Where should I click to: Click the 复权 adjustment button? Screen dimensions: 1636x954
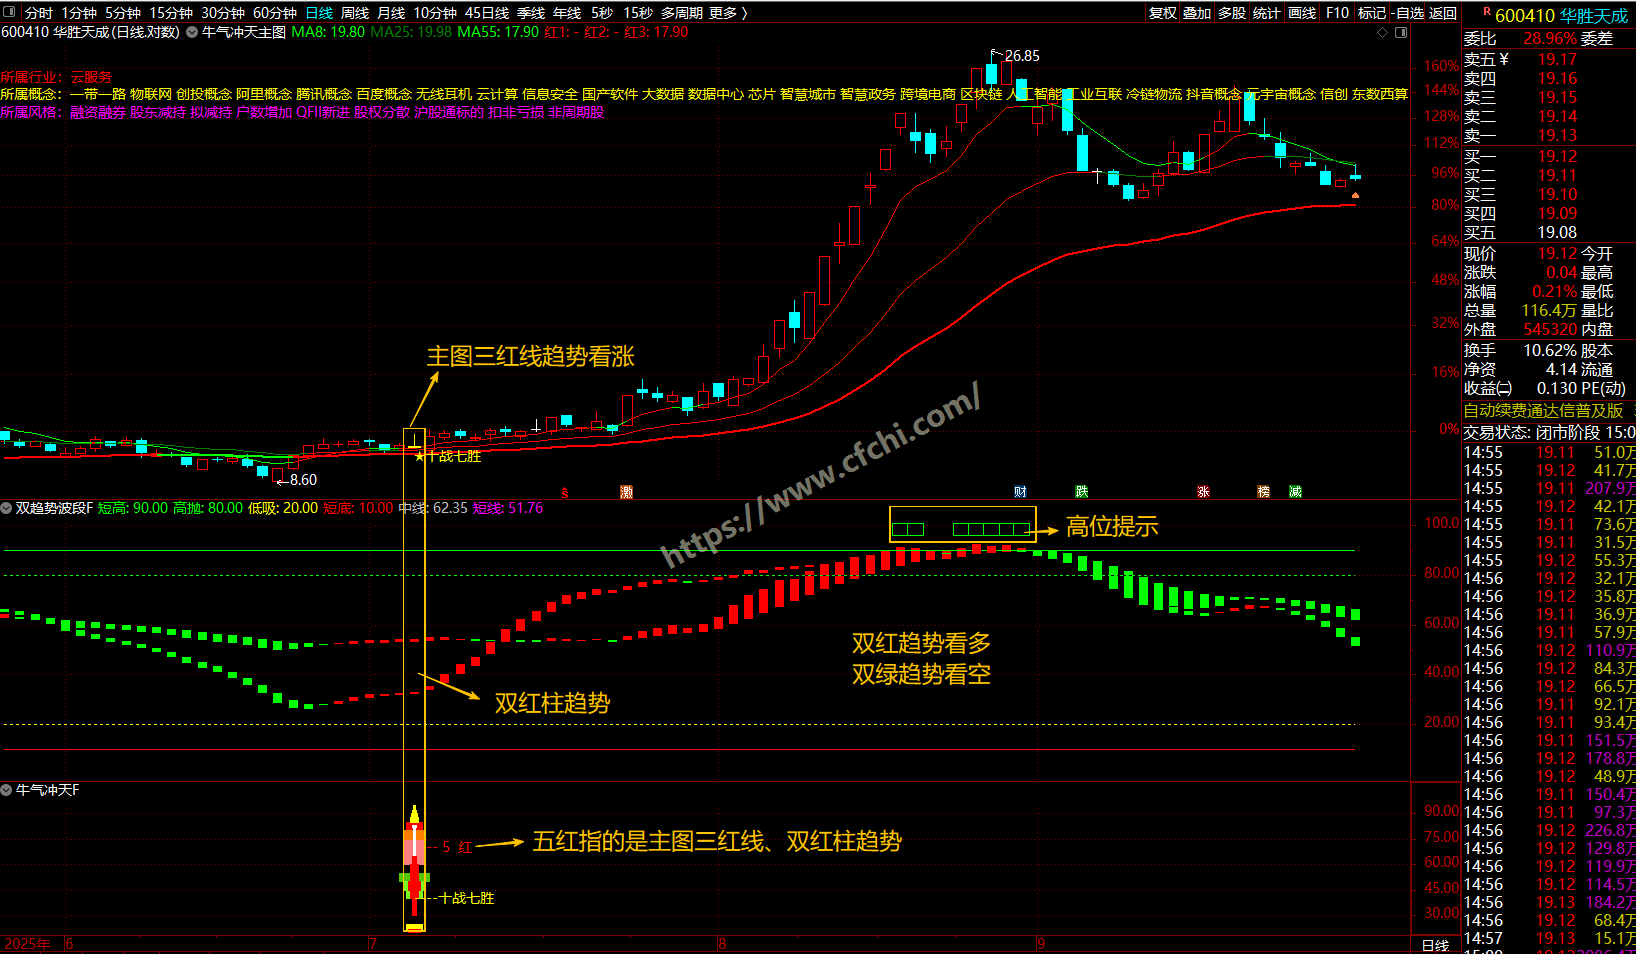click(x=1163, y=13)
